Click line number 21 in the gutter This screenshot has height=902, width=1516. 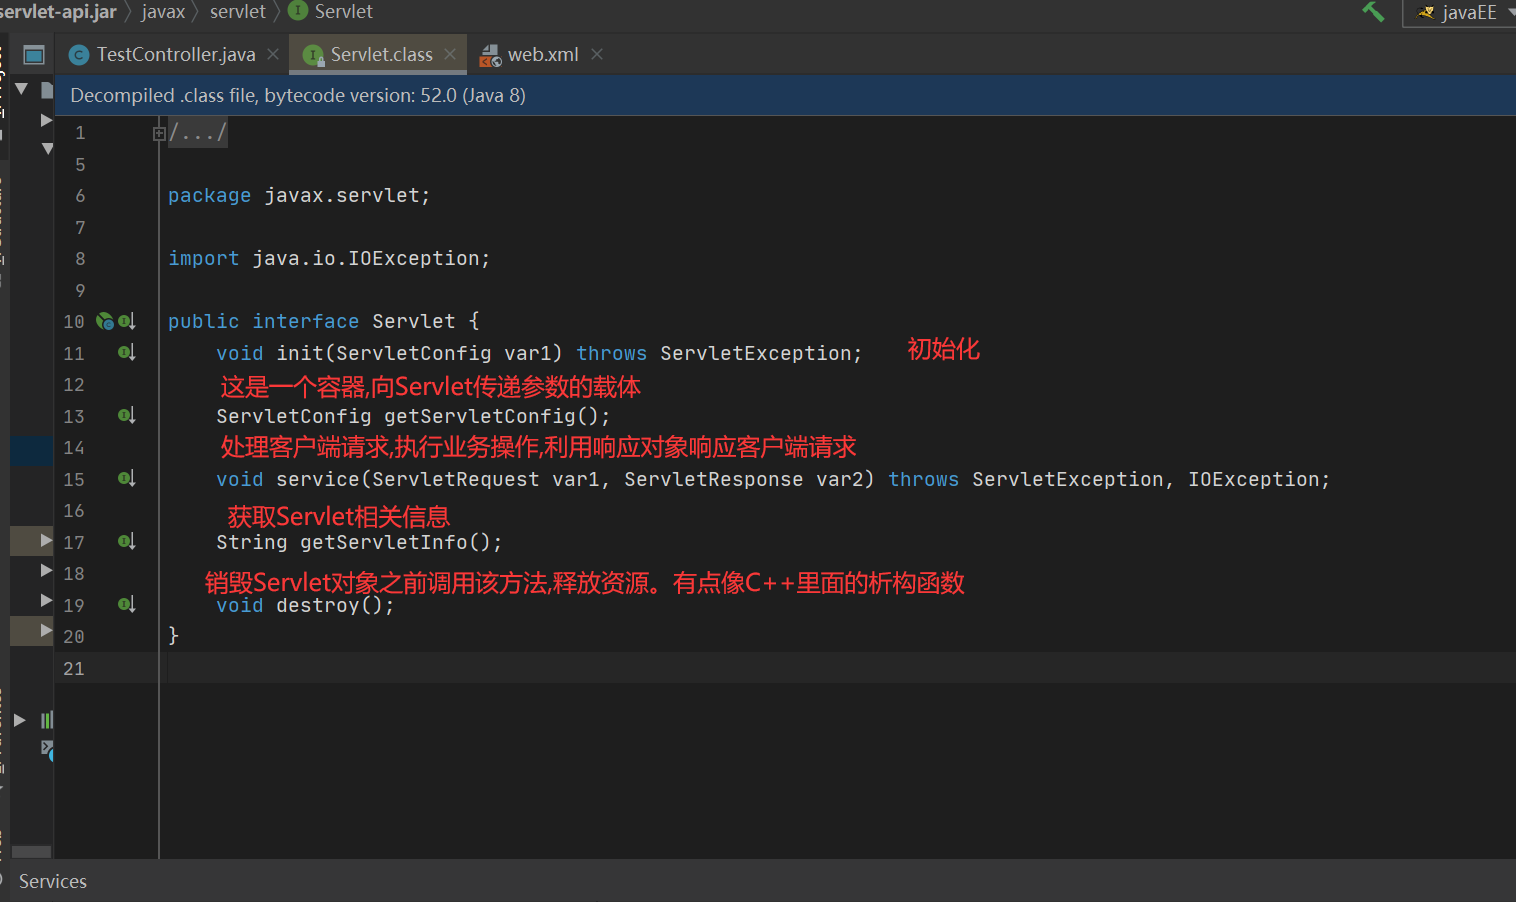coord(74,669)
